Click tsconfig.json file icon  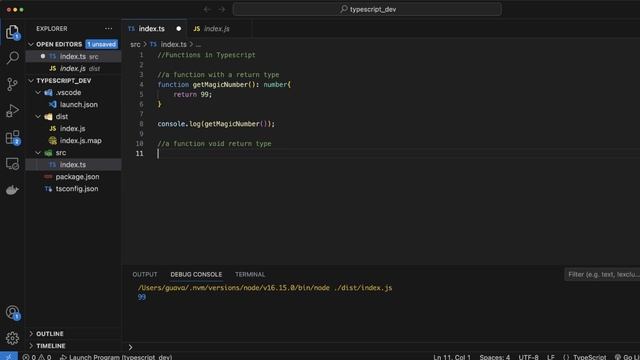coord(48,189)
